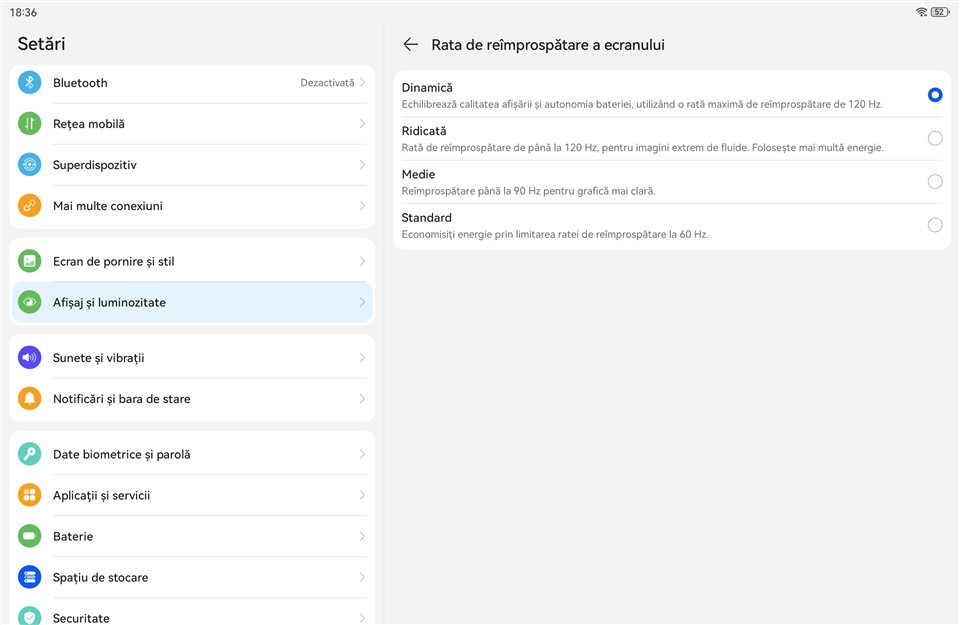The width and height of the screenshot is (960, 625).
Task: Open the Afișaj și luminozitate menu item
Action: click(x=190, y=303)
